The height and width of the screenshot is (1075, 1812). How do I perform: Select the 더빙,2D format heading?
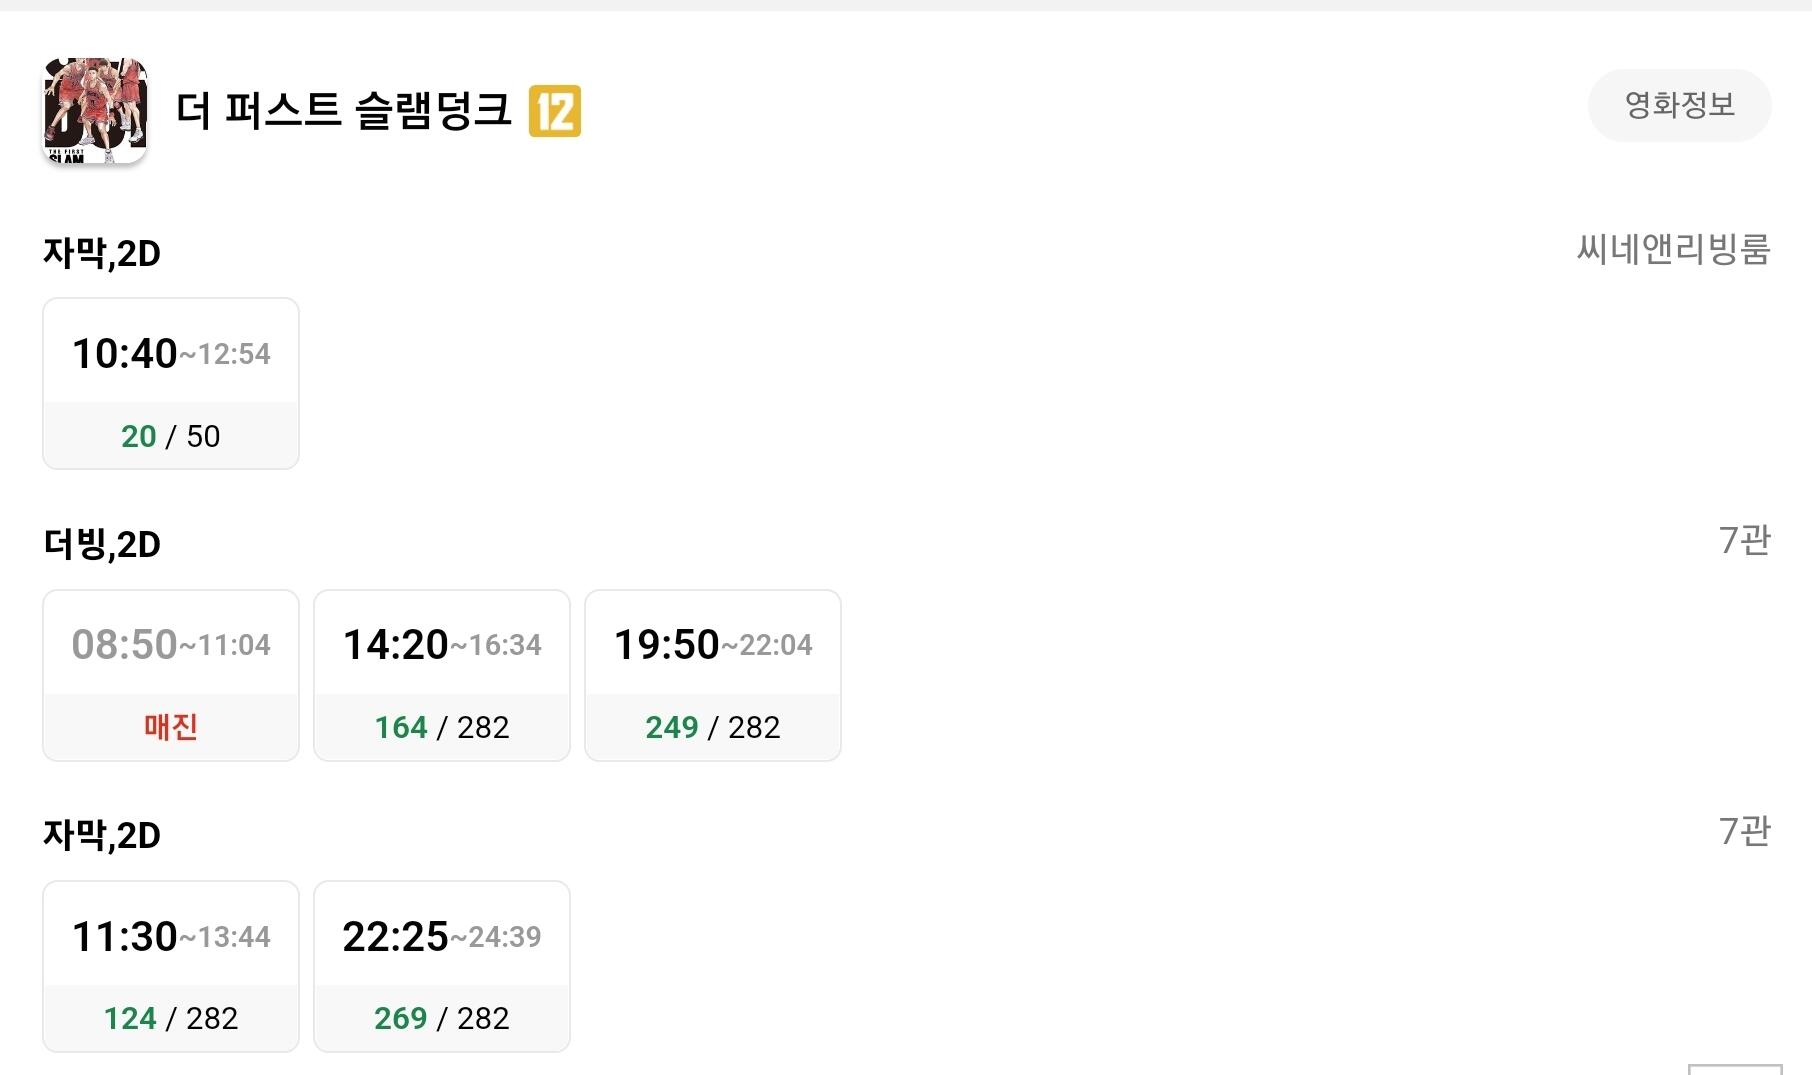point(102,544)
